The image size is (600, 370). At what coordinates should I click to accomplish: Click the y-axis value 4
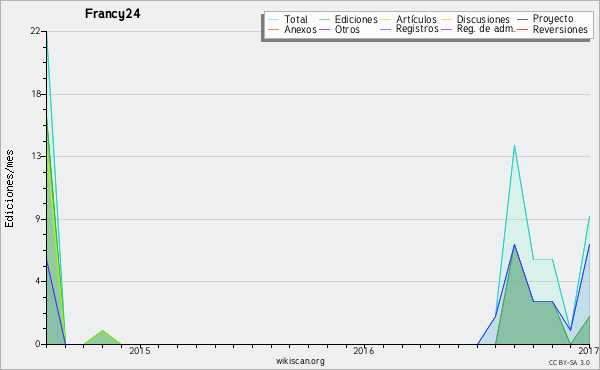(38, 281)
